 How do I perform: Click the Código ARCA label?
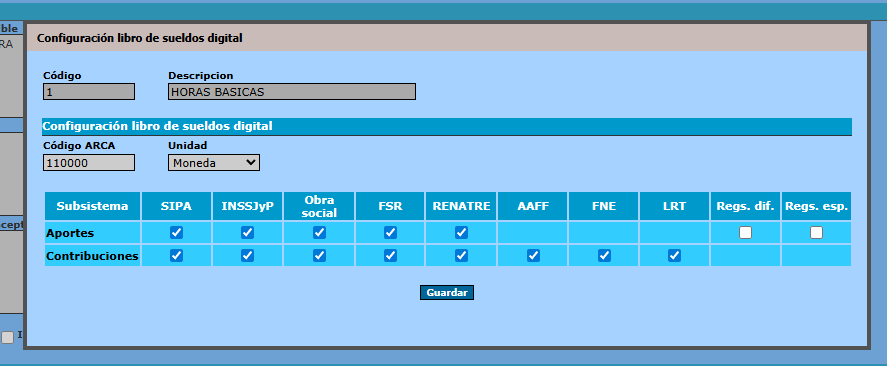[79, 145]
